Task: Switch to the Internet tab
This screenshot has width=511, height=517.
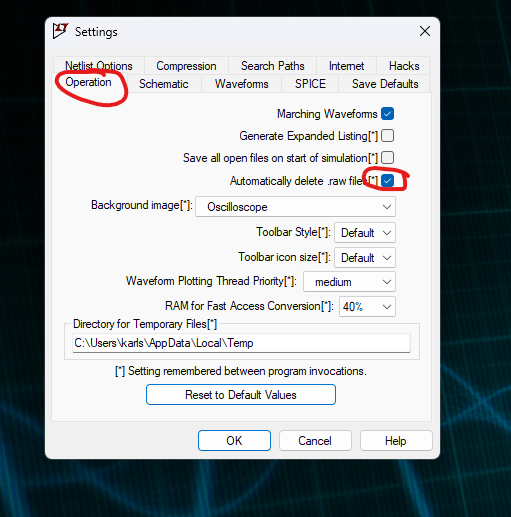Action: point(346,66)
